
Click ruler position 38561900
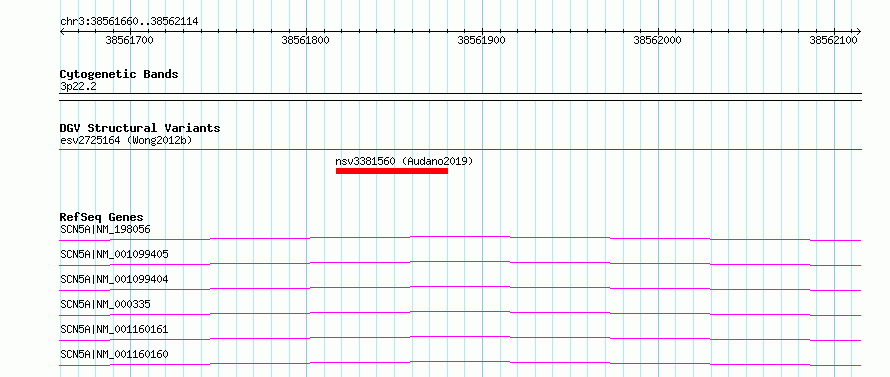(481, 40)
